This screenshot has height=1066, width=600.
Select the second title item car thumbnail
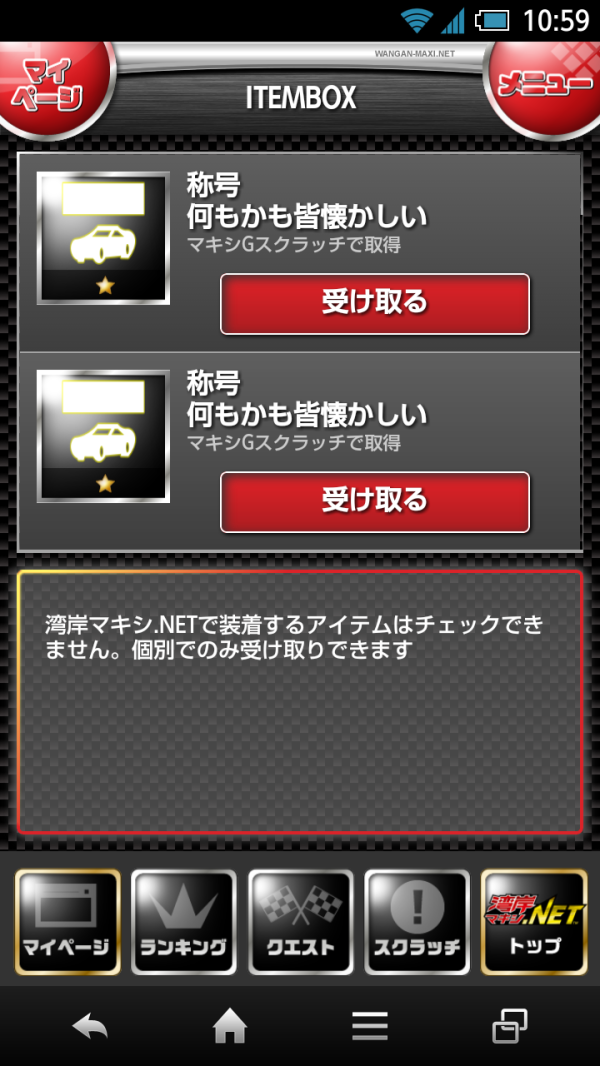(103, 436)
